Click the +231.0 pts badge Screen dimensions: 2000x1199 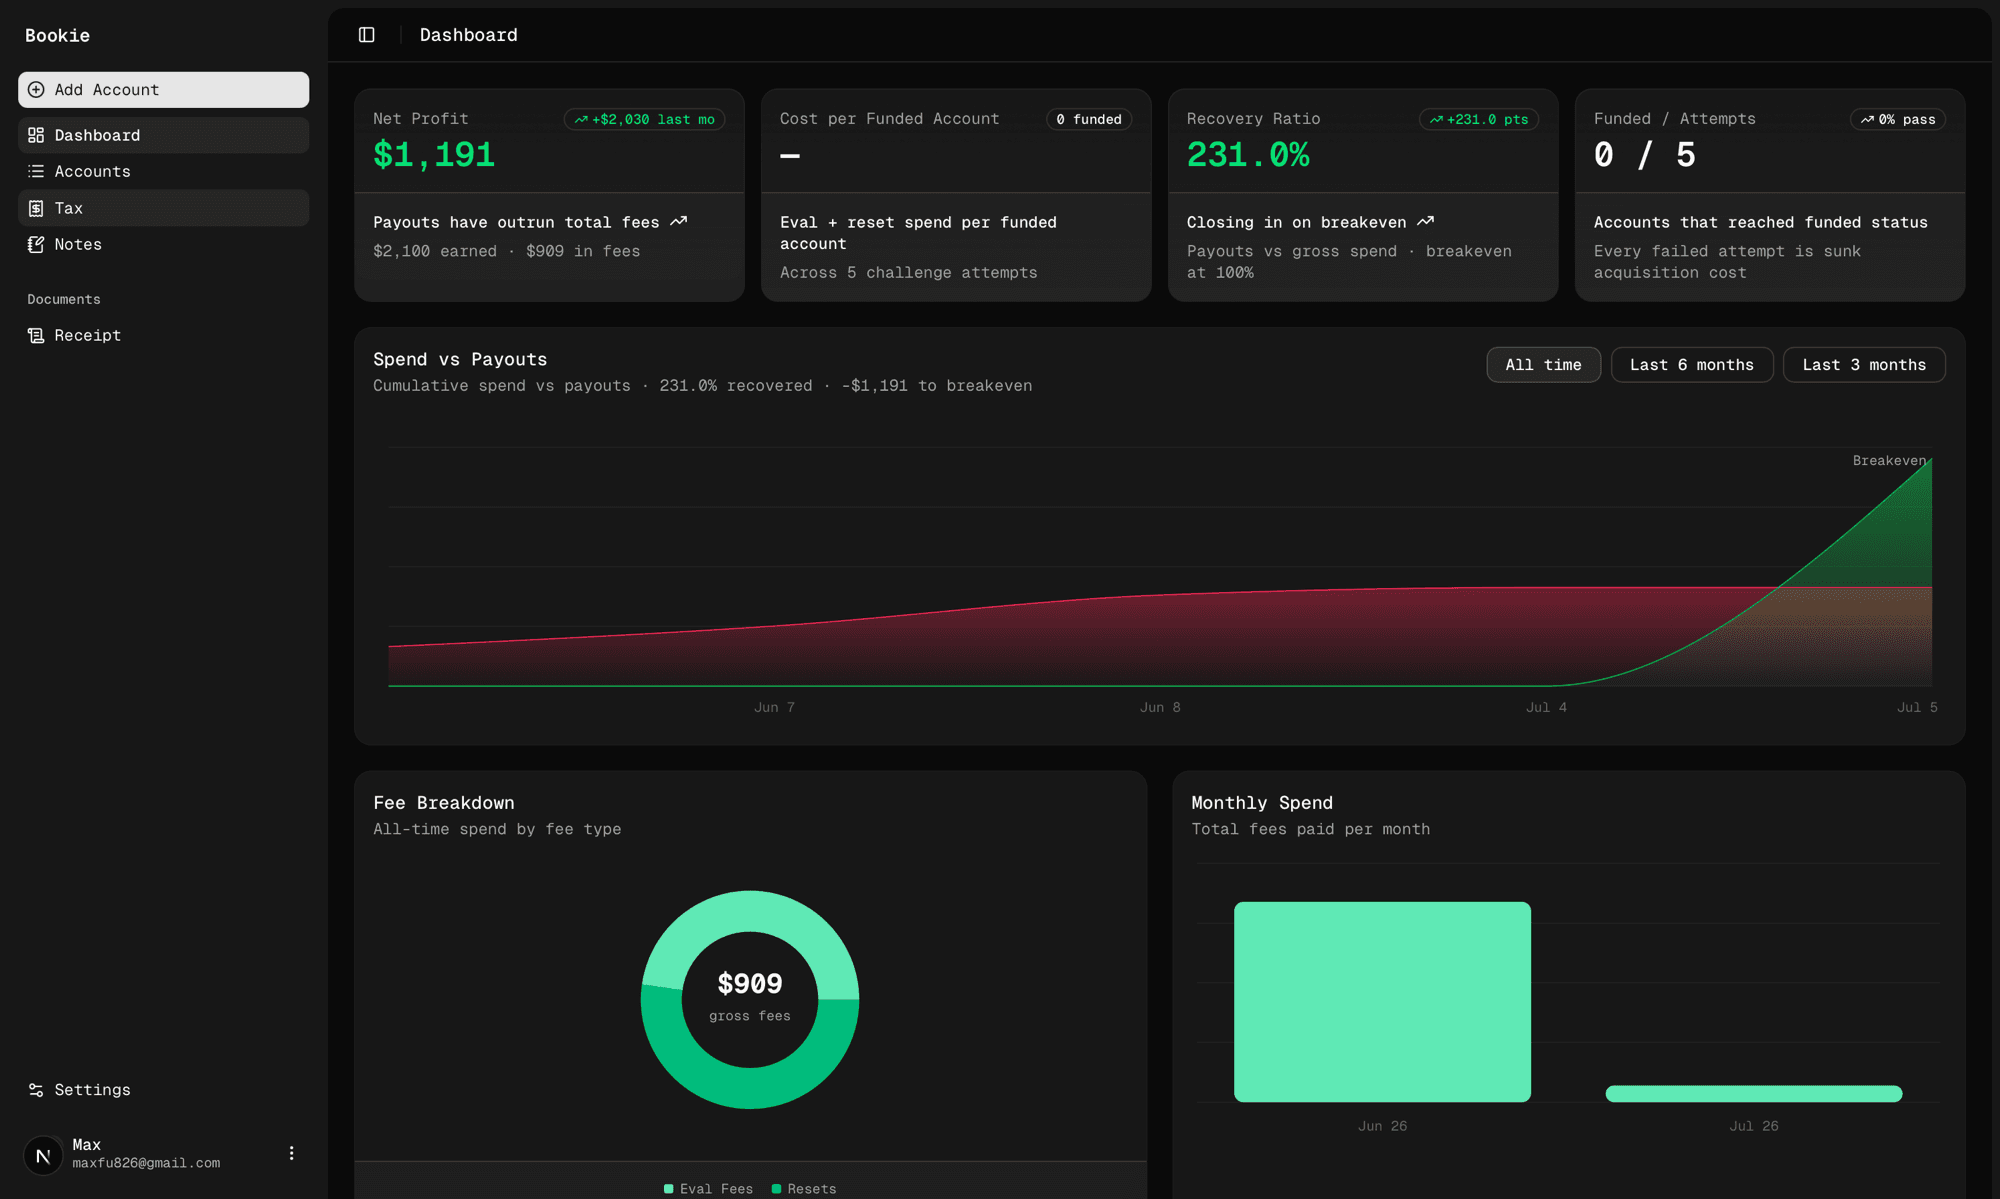1479,119
